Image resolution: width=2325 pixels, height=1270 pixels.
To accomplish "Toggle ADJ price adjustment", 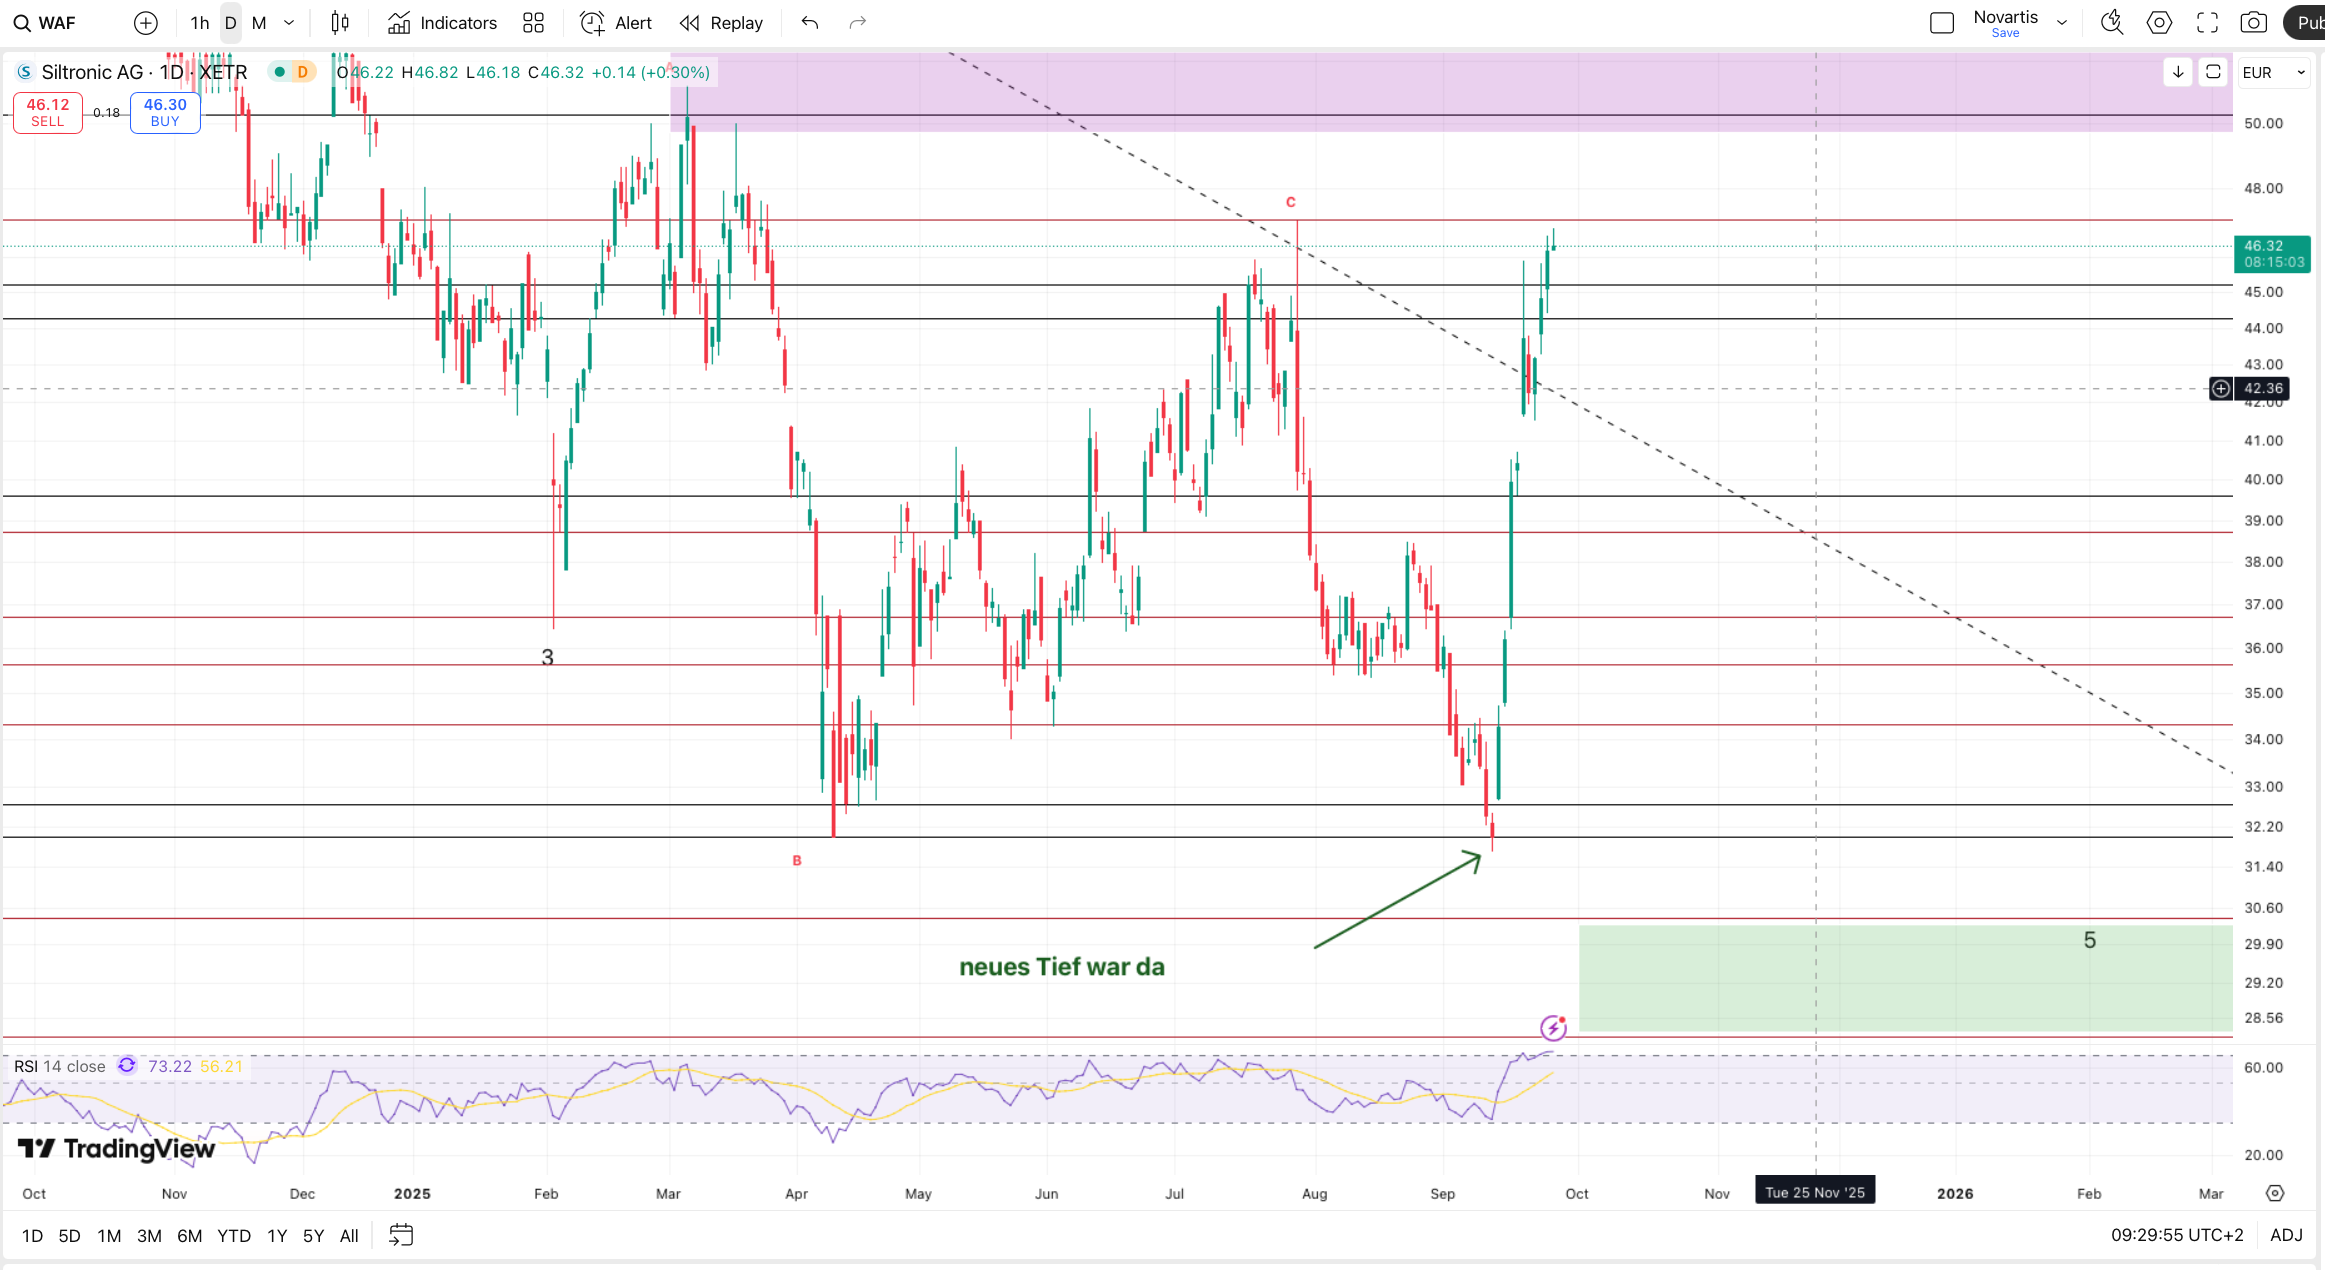I will (2286, 1235).
